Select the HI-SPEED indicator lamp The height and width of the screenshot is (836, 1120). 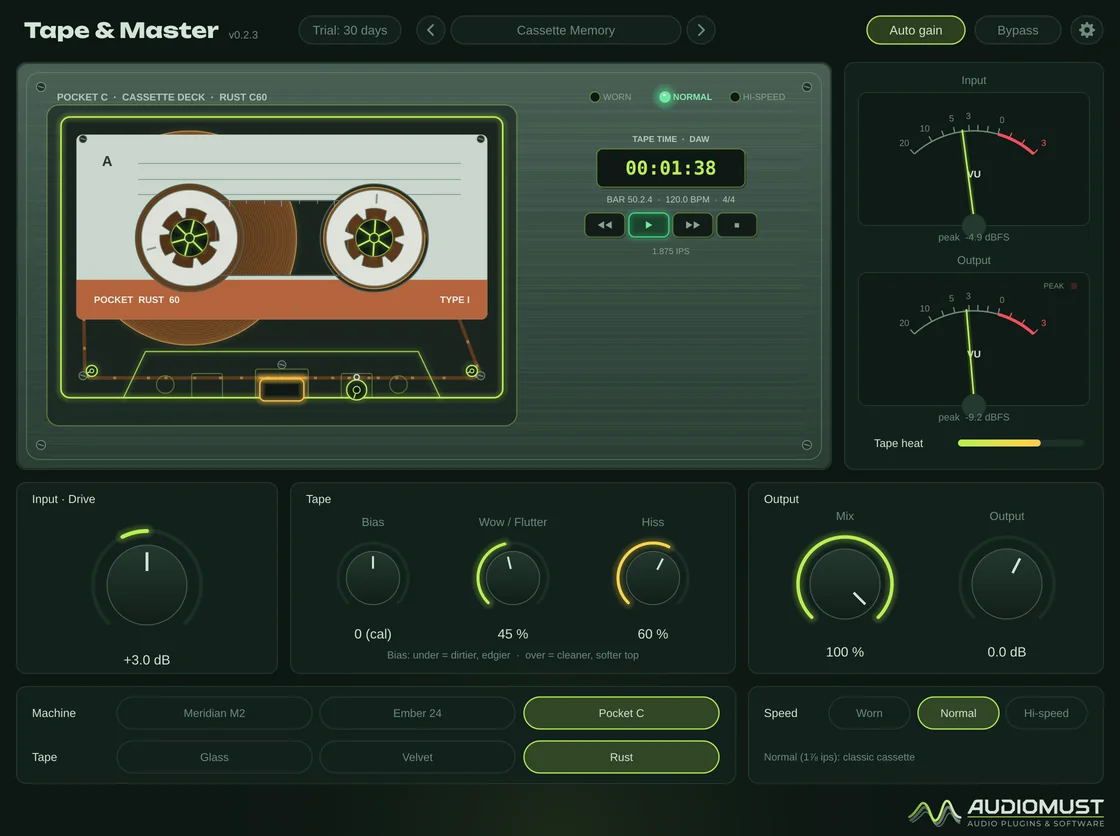click(734, 96)
